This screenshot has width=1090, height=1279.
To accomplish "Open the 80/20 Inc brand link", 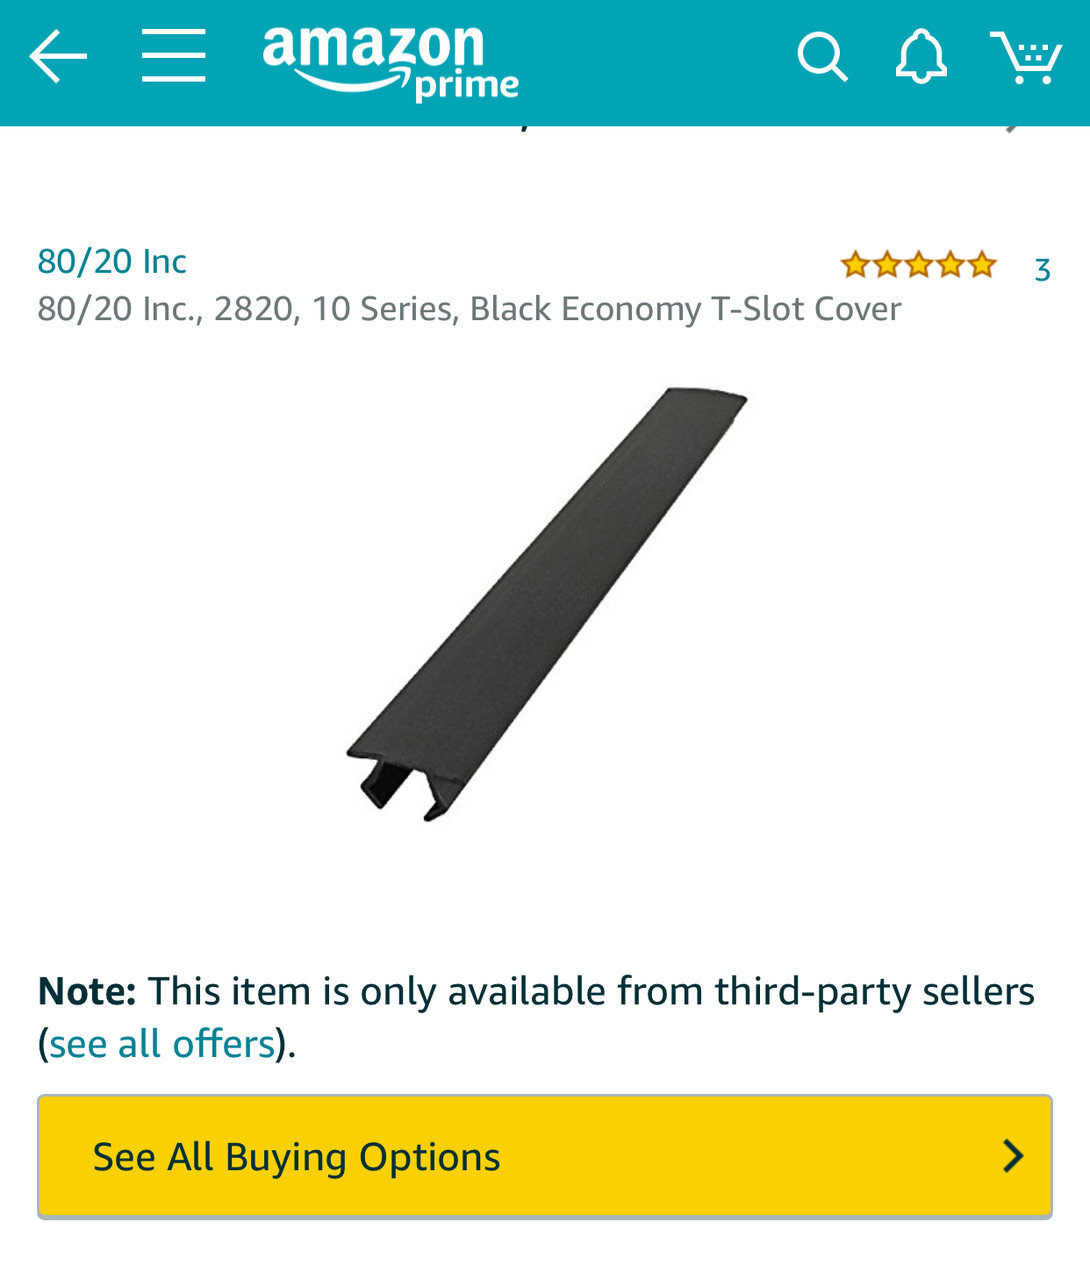I will pyautogui.click(x=112, y=261).
